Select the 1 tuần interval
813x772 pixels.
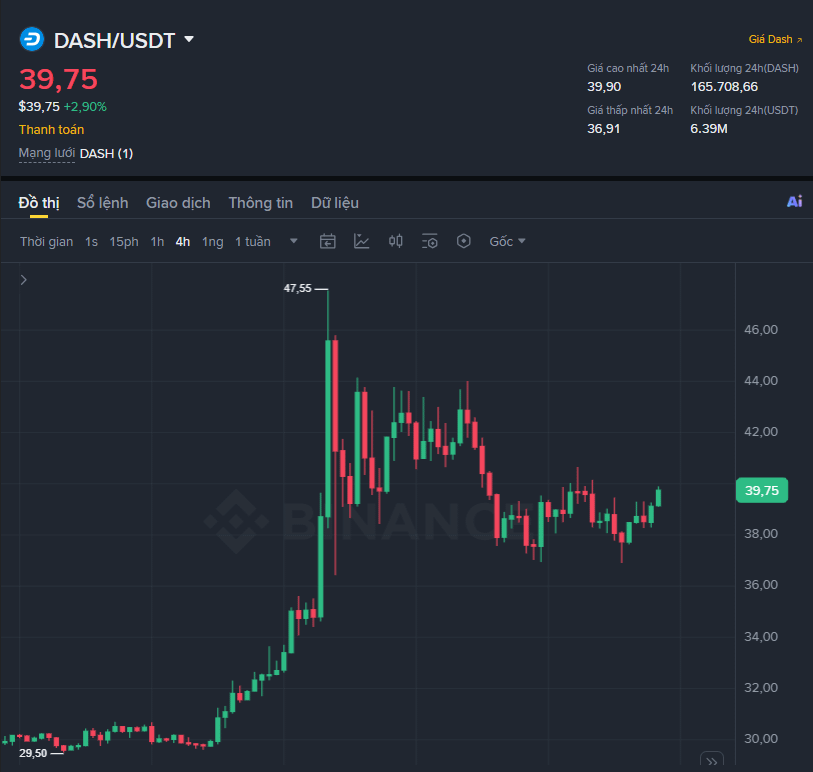point(253,242)
